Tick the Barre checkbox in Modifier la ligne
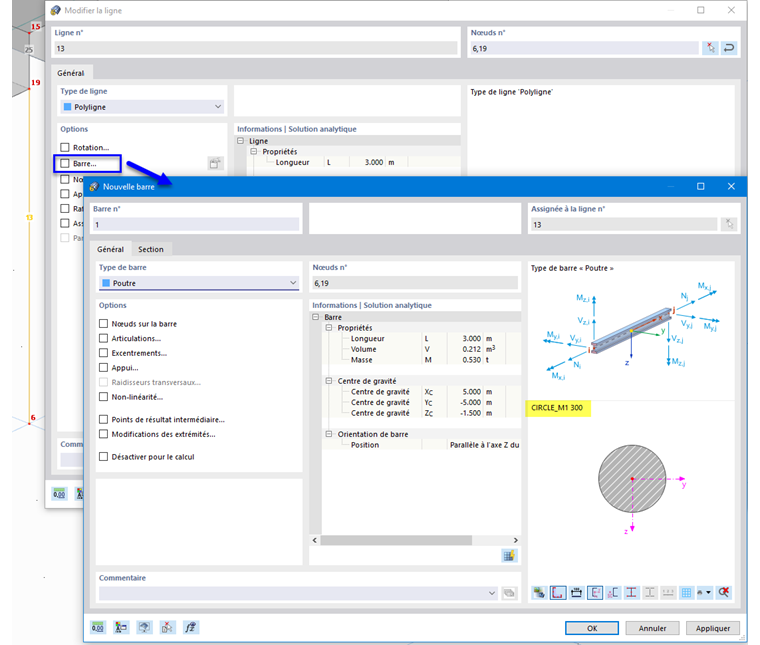This screenshot has width=760, height=645. coord(65,163)
